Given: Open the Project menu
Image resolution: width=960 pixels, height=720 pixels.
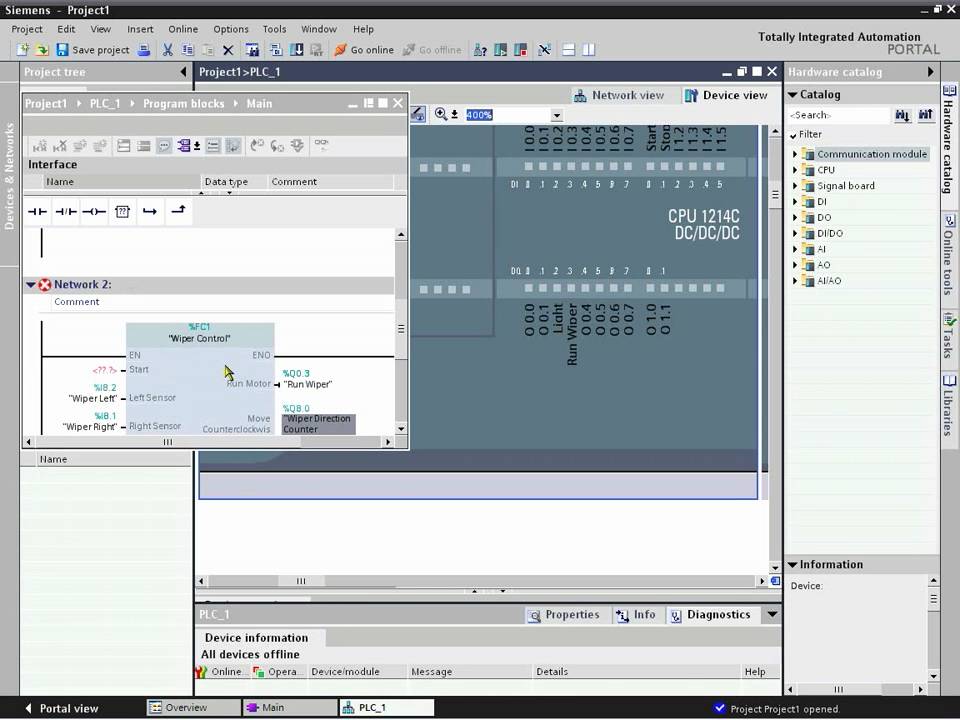Looking at the screenshot, I should [27, 29].
